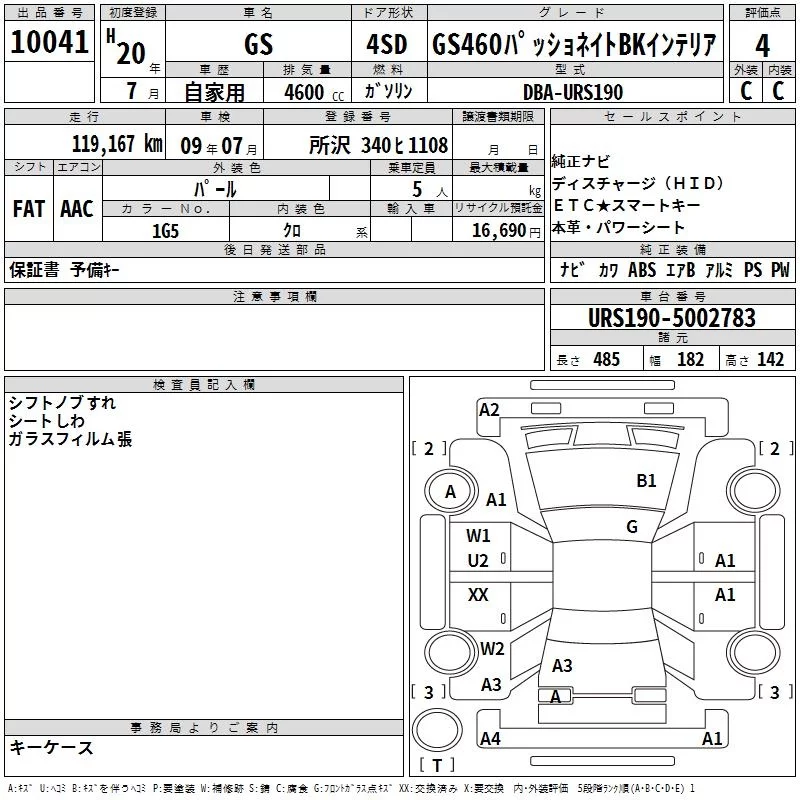Click the G windshield mark

coord(632,526)
